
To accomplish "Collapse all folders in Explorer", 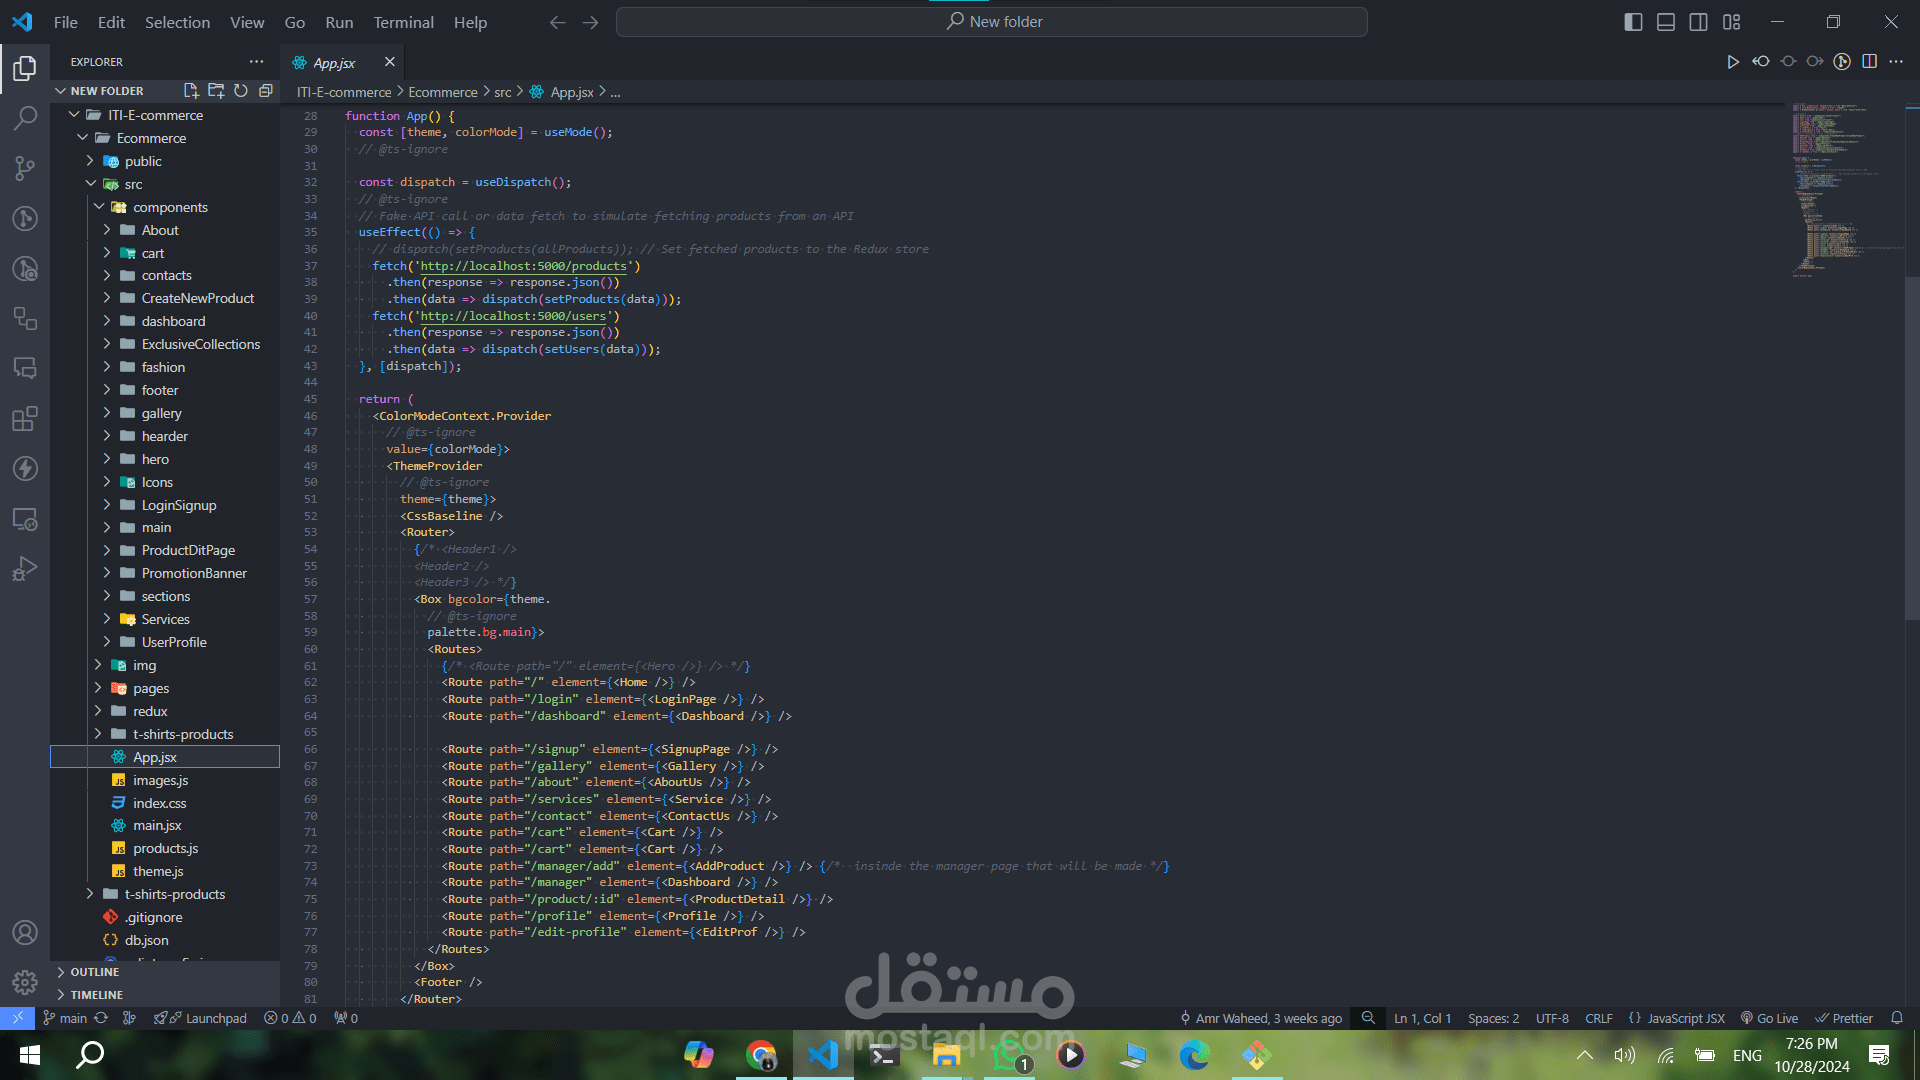I will [x=266, y=91].
